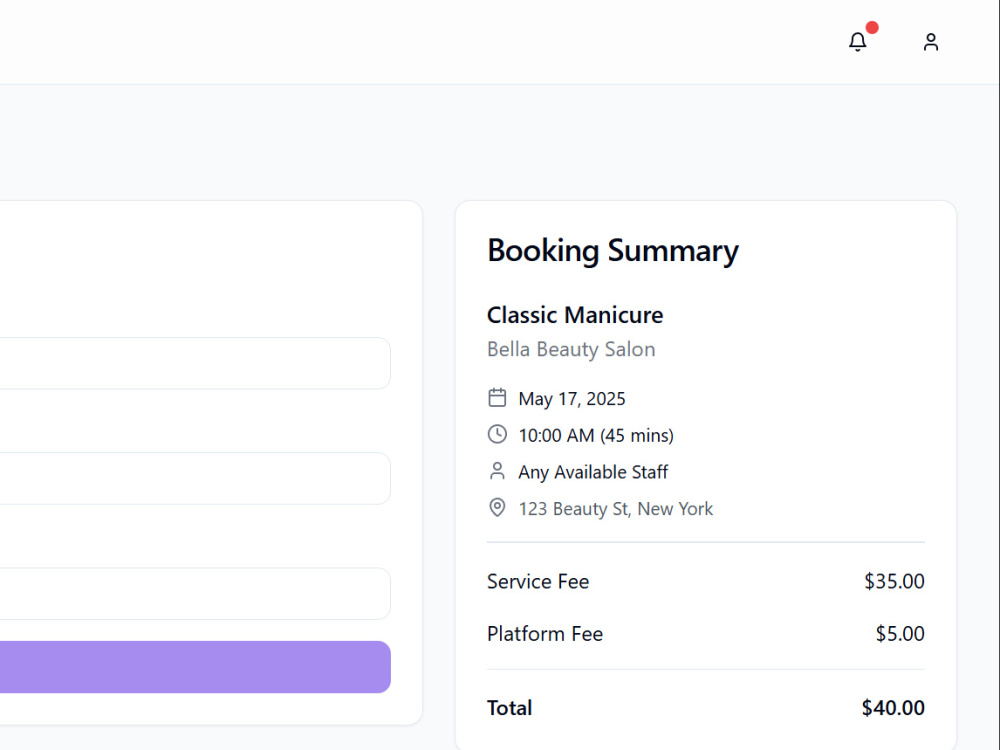Viewport: 1000px width, 750px height.
Task: Click the purple submit button
Action: (195, 667)
